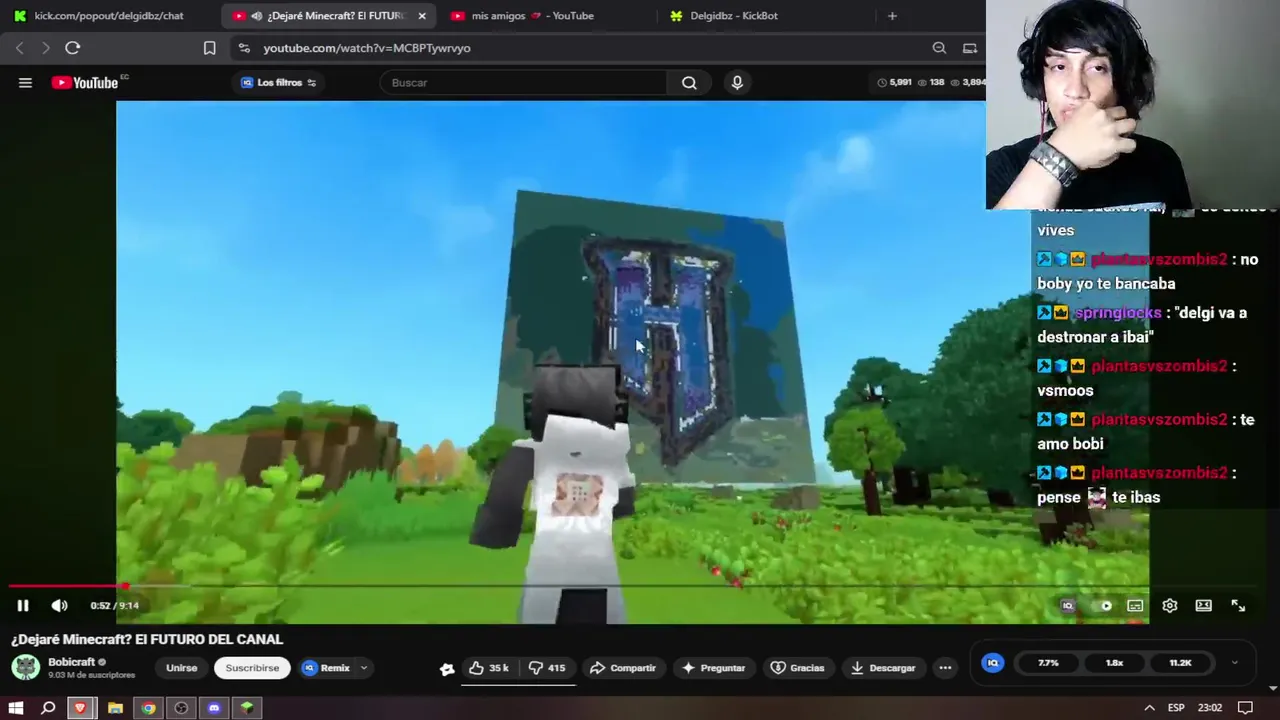This screenshot has width=1280, height=720.
Task: Bookmark this page
Action: [209, 48]
